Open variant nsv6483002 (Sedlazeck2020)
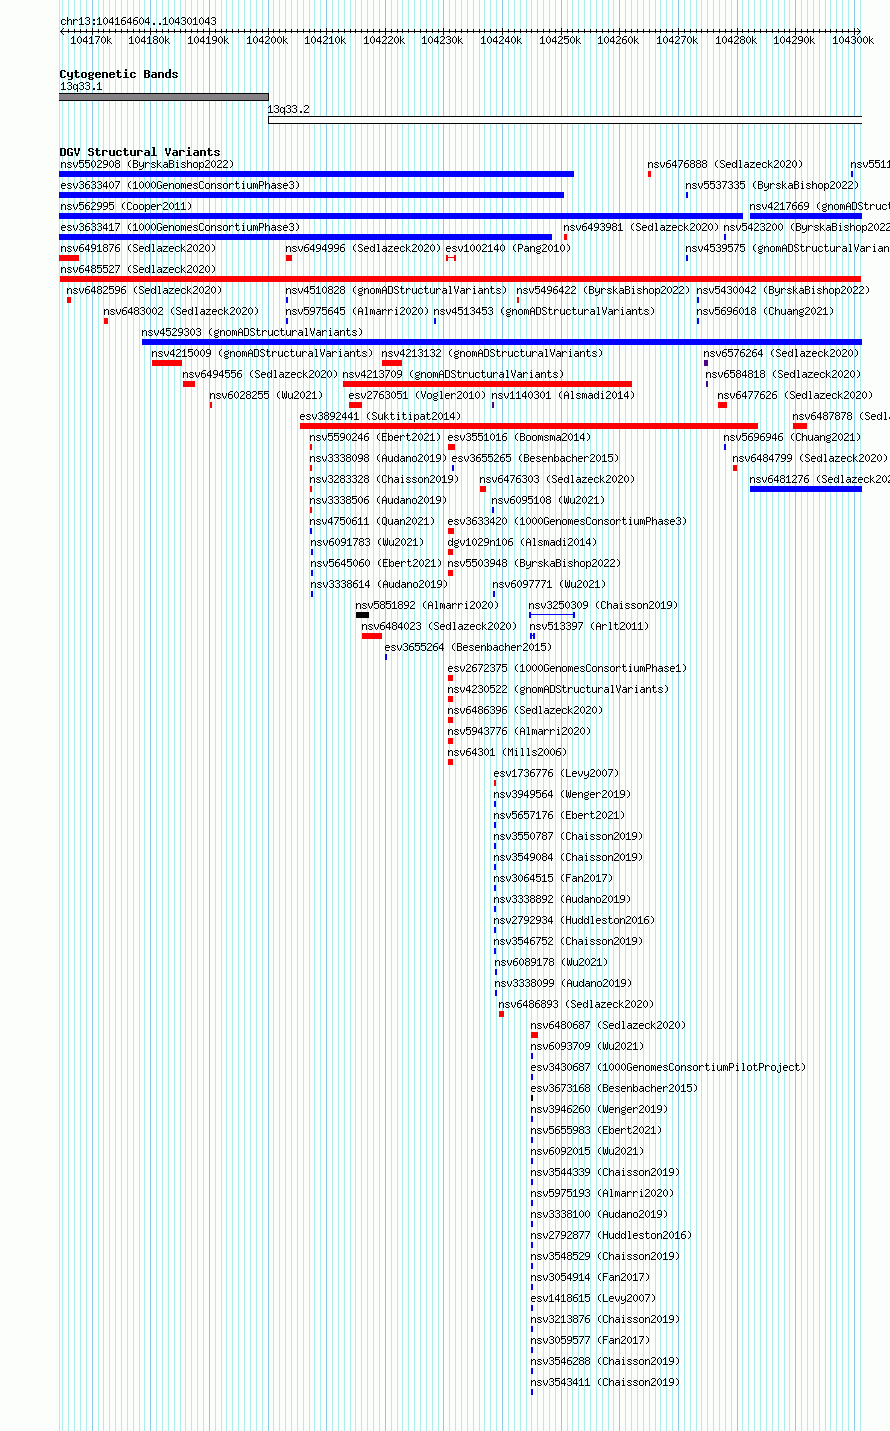Viewport: 890px width, 1431px height. click(x=106, y=321)
